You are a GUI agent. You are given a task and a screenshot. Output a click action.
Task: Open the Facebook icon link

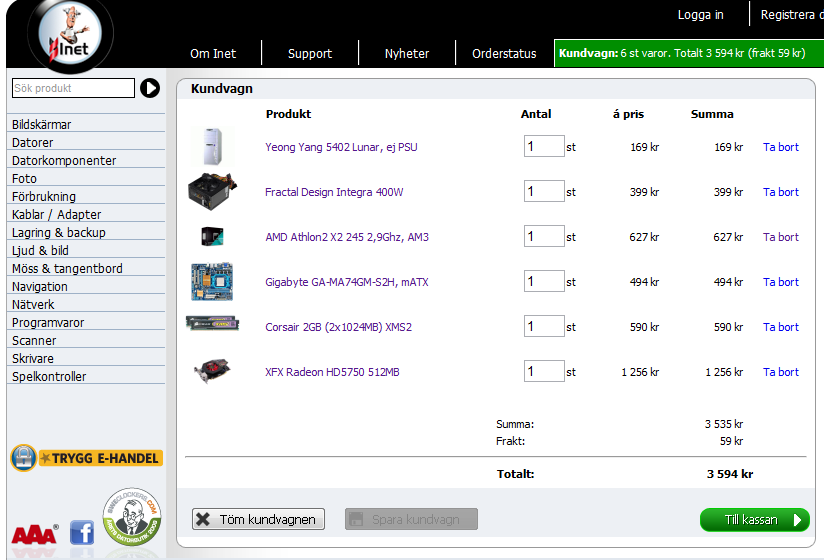pos(82,532)
